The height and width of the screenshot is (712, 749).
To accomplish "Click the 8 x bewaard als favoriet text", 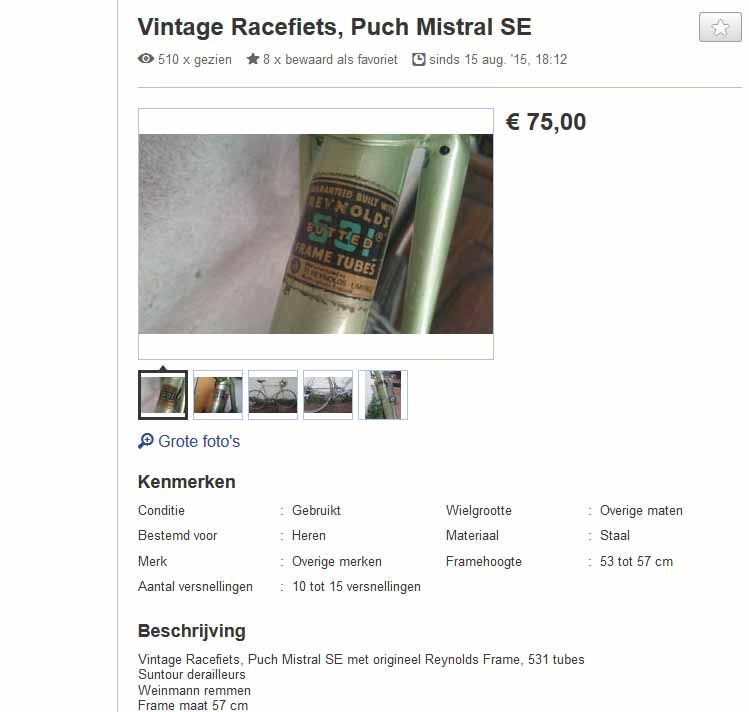I will [x=330, y=59].
